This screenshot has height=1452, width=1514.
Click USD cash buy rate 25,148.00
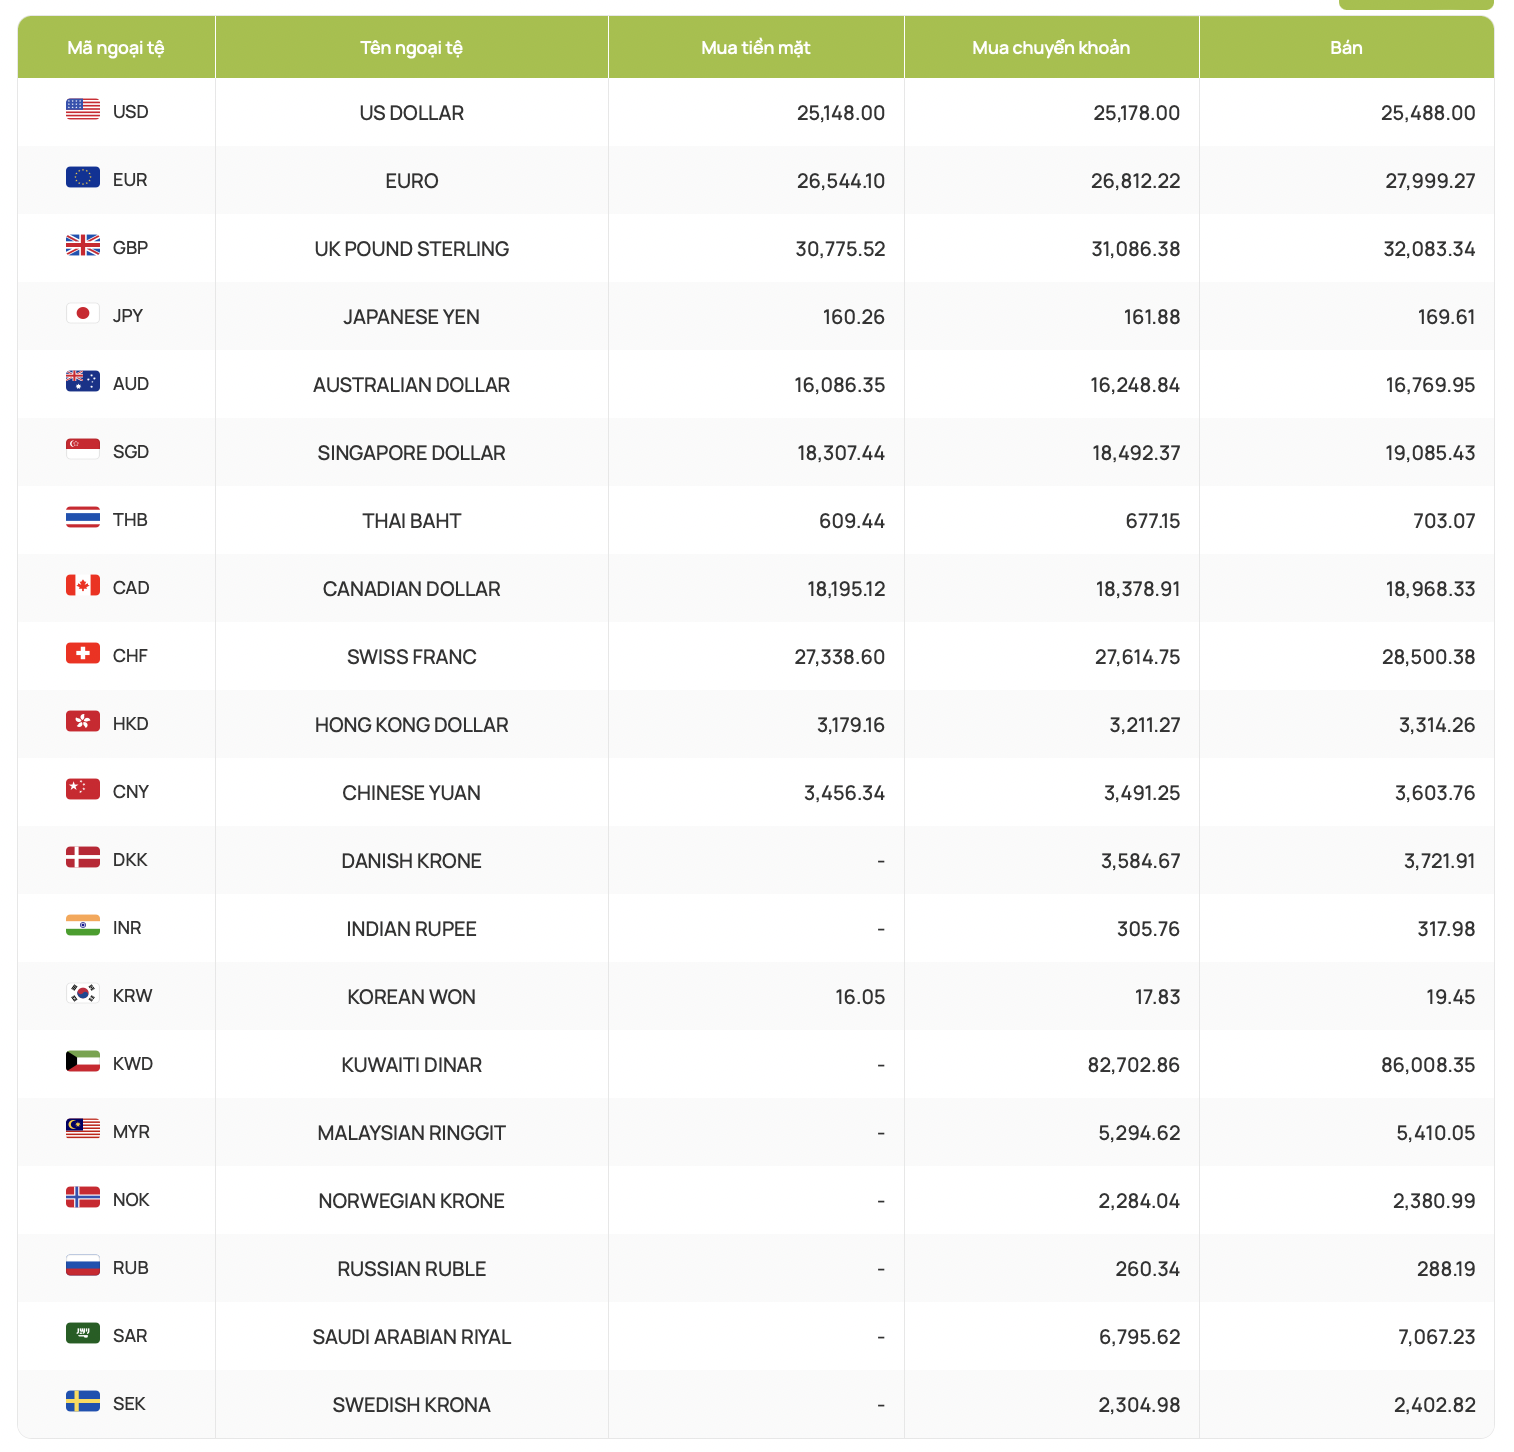point(841,113)
